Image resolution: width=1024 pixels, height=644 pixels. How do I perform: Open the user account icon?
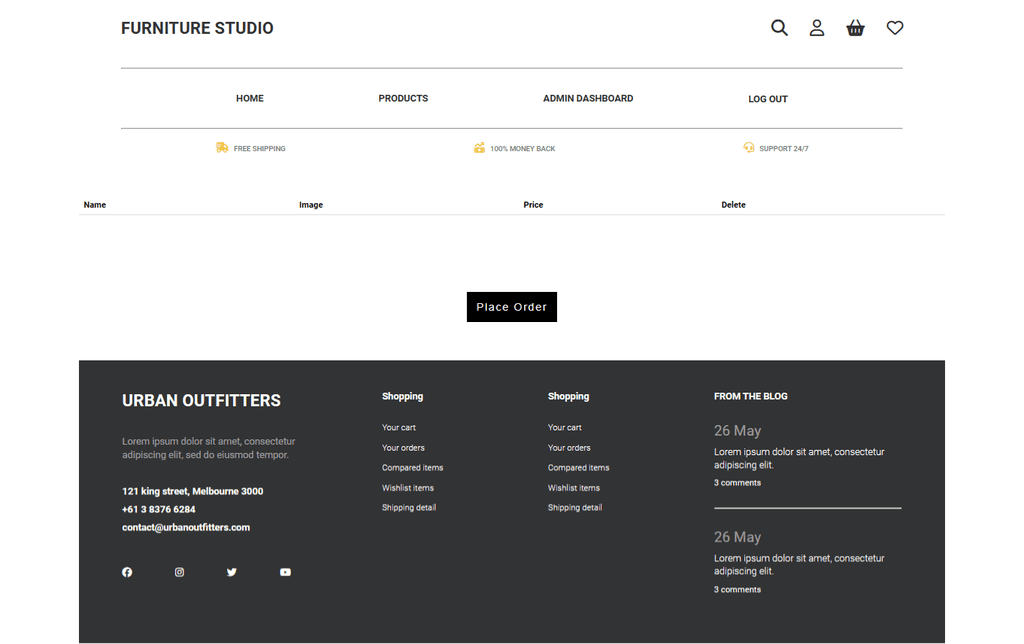pos(817,28)
